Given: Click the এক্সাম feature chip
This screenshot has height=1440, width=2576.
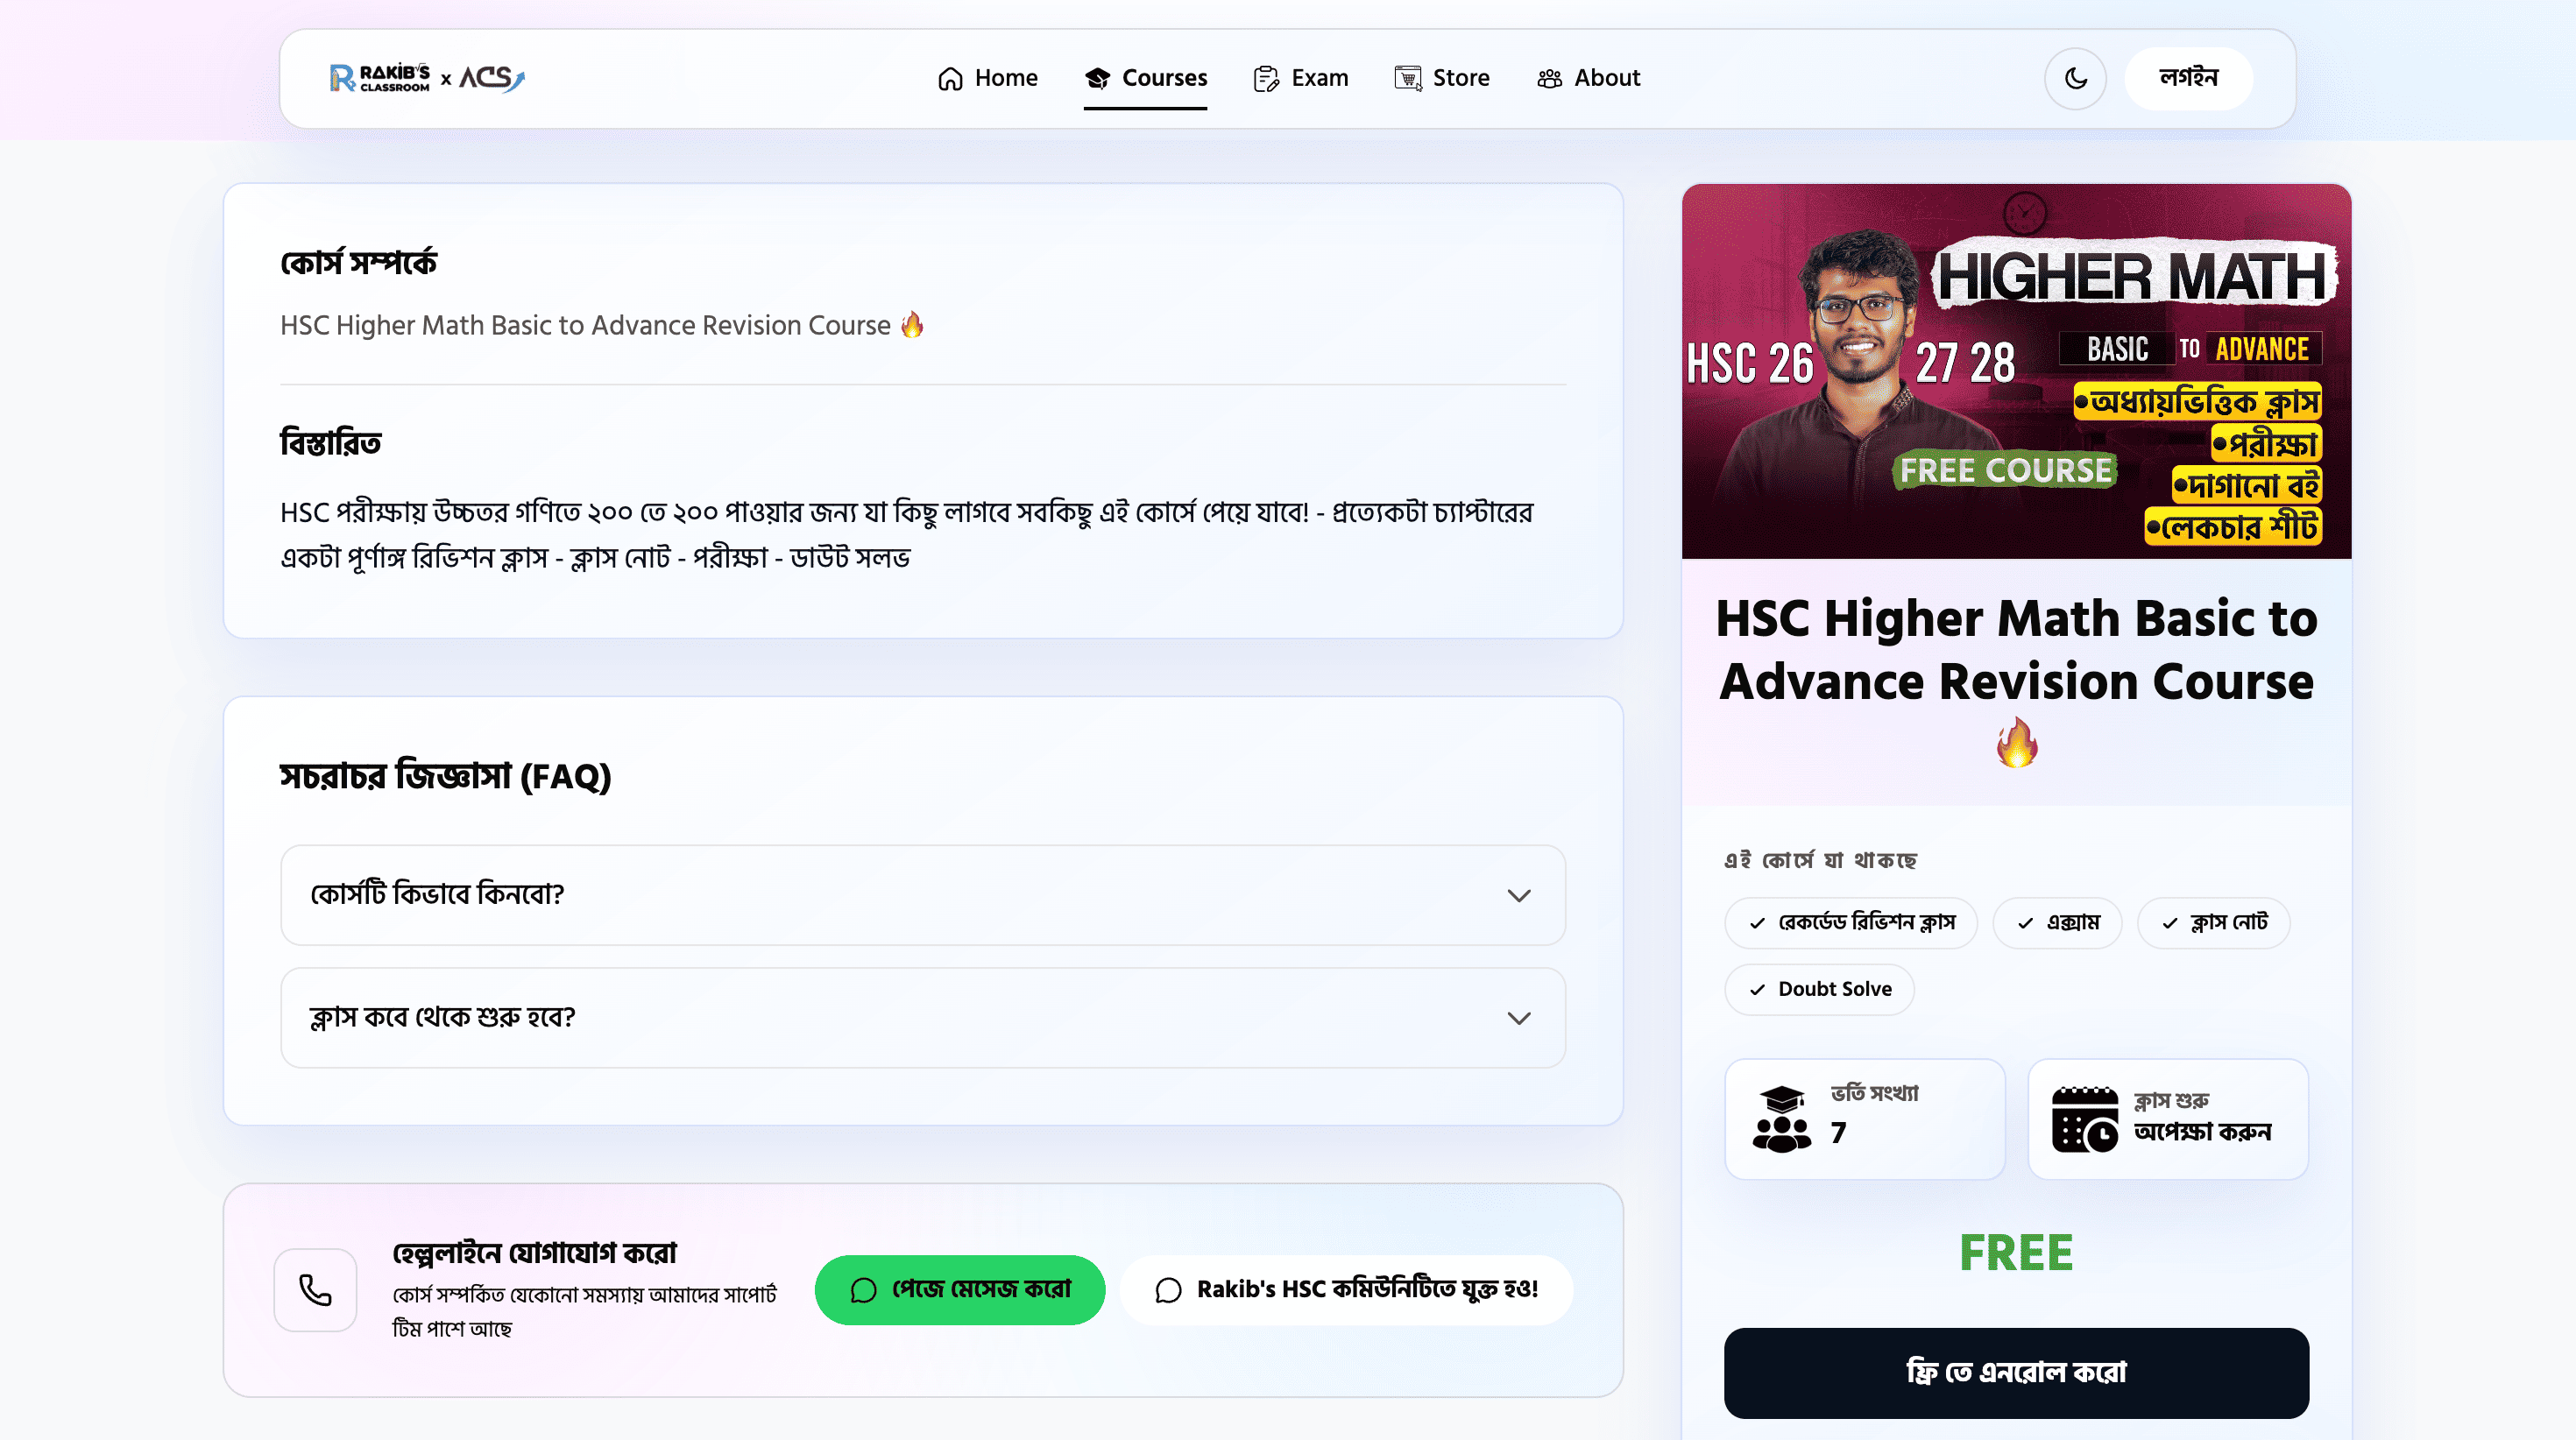Looking at the screenshot, I should (x=2057, y=923).
